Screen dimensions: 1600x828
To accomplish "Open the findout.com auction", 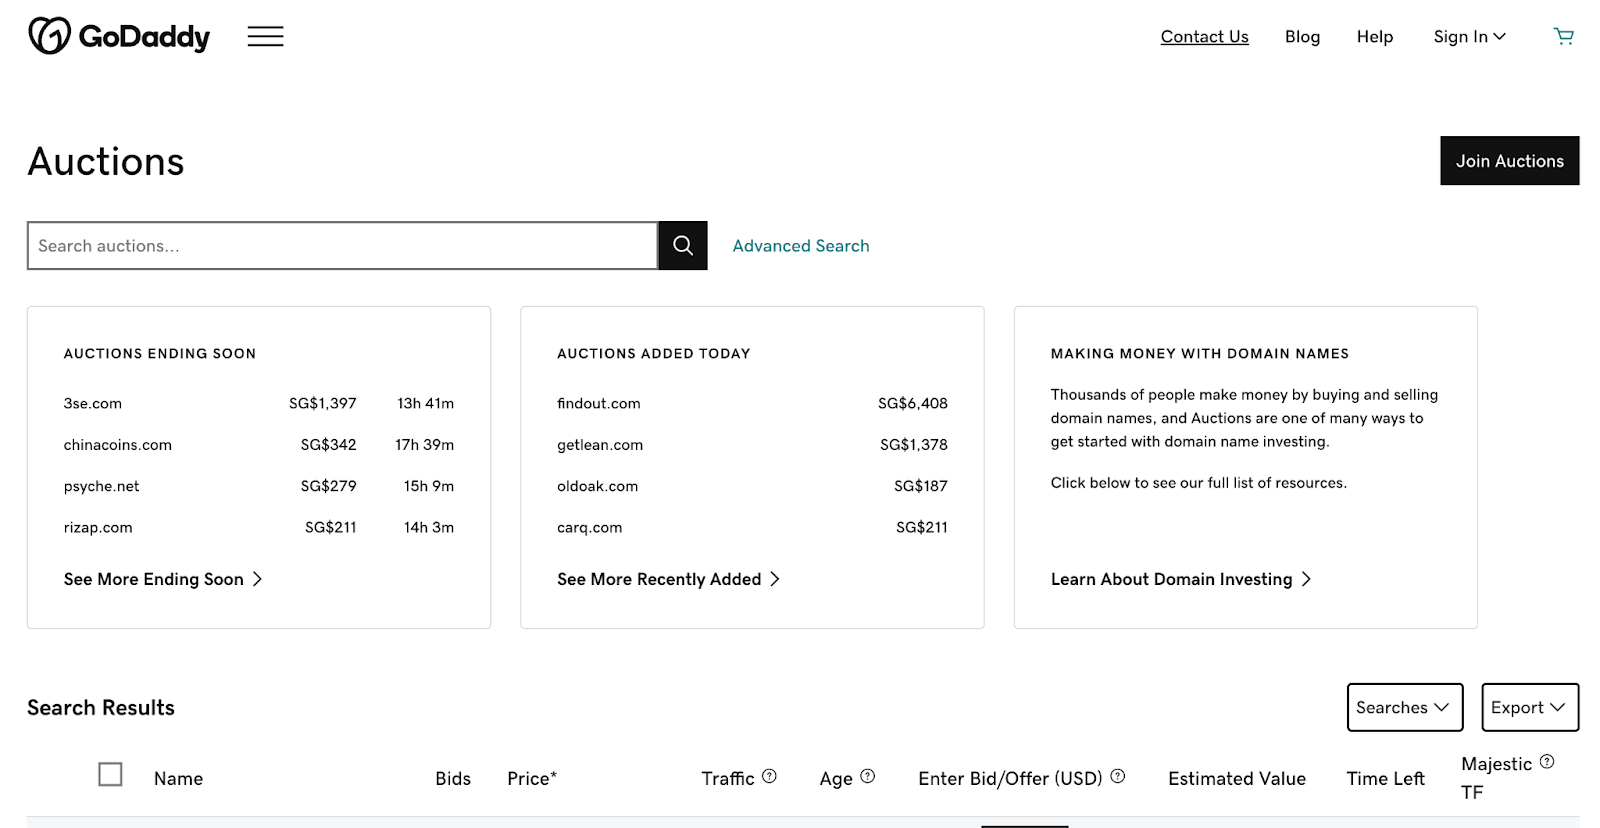I will tap(599, 403).
